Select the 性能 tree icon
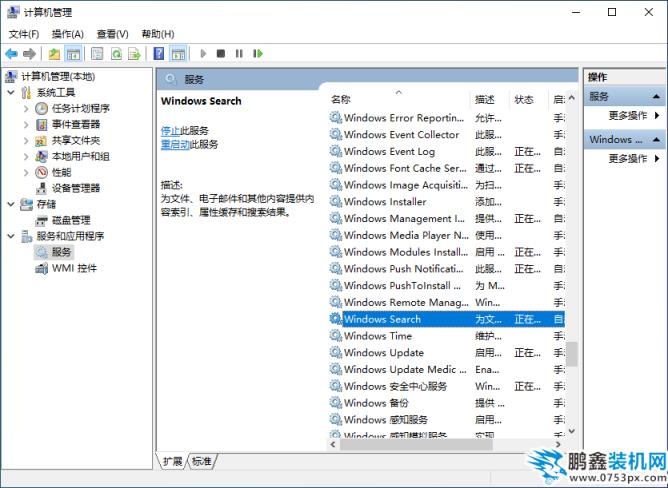The width and height of the screenshot is (668, 488). click(x=41, y=172)
